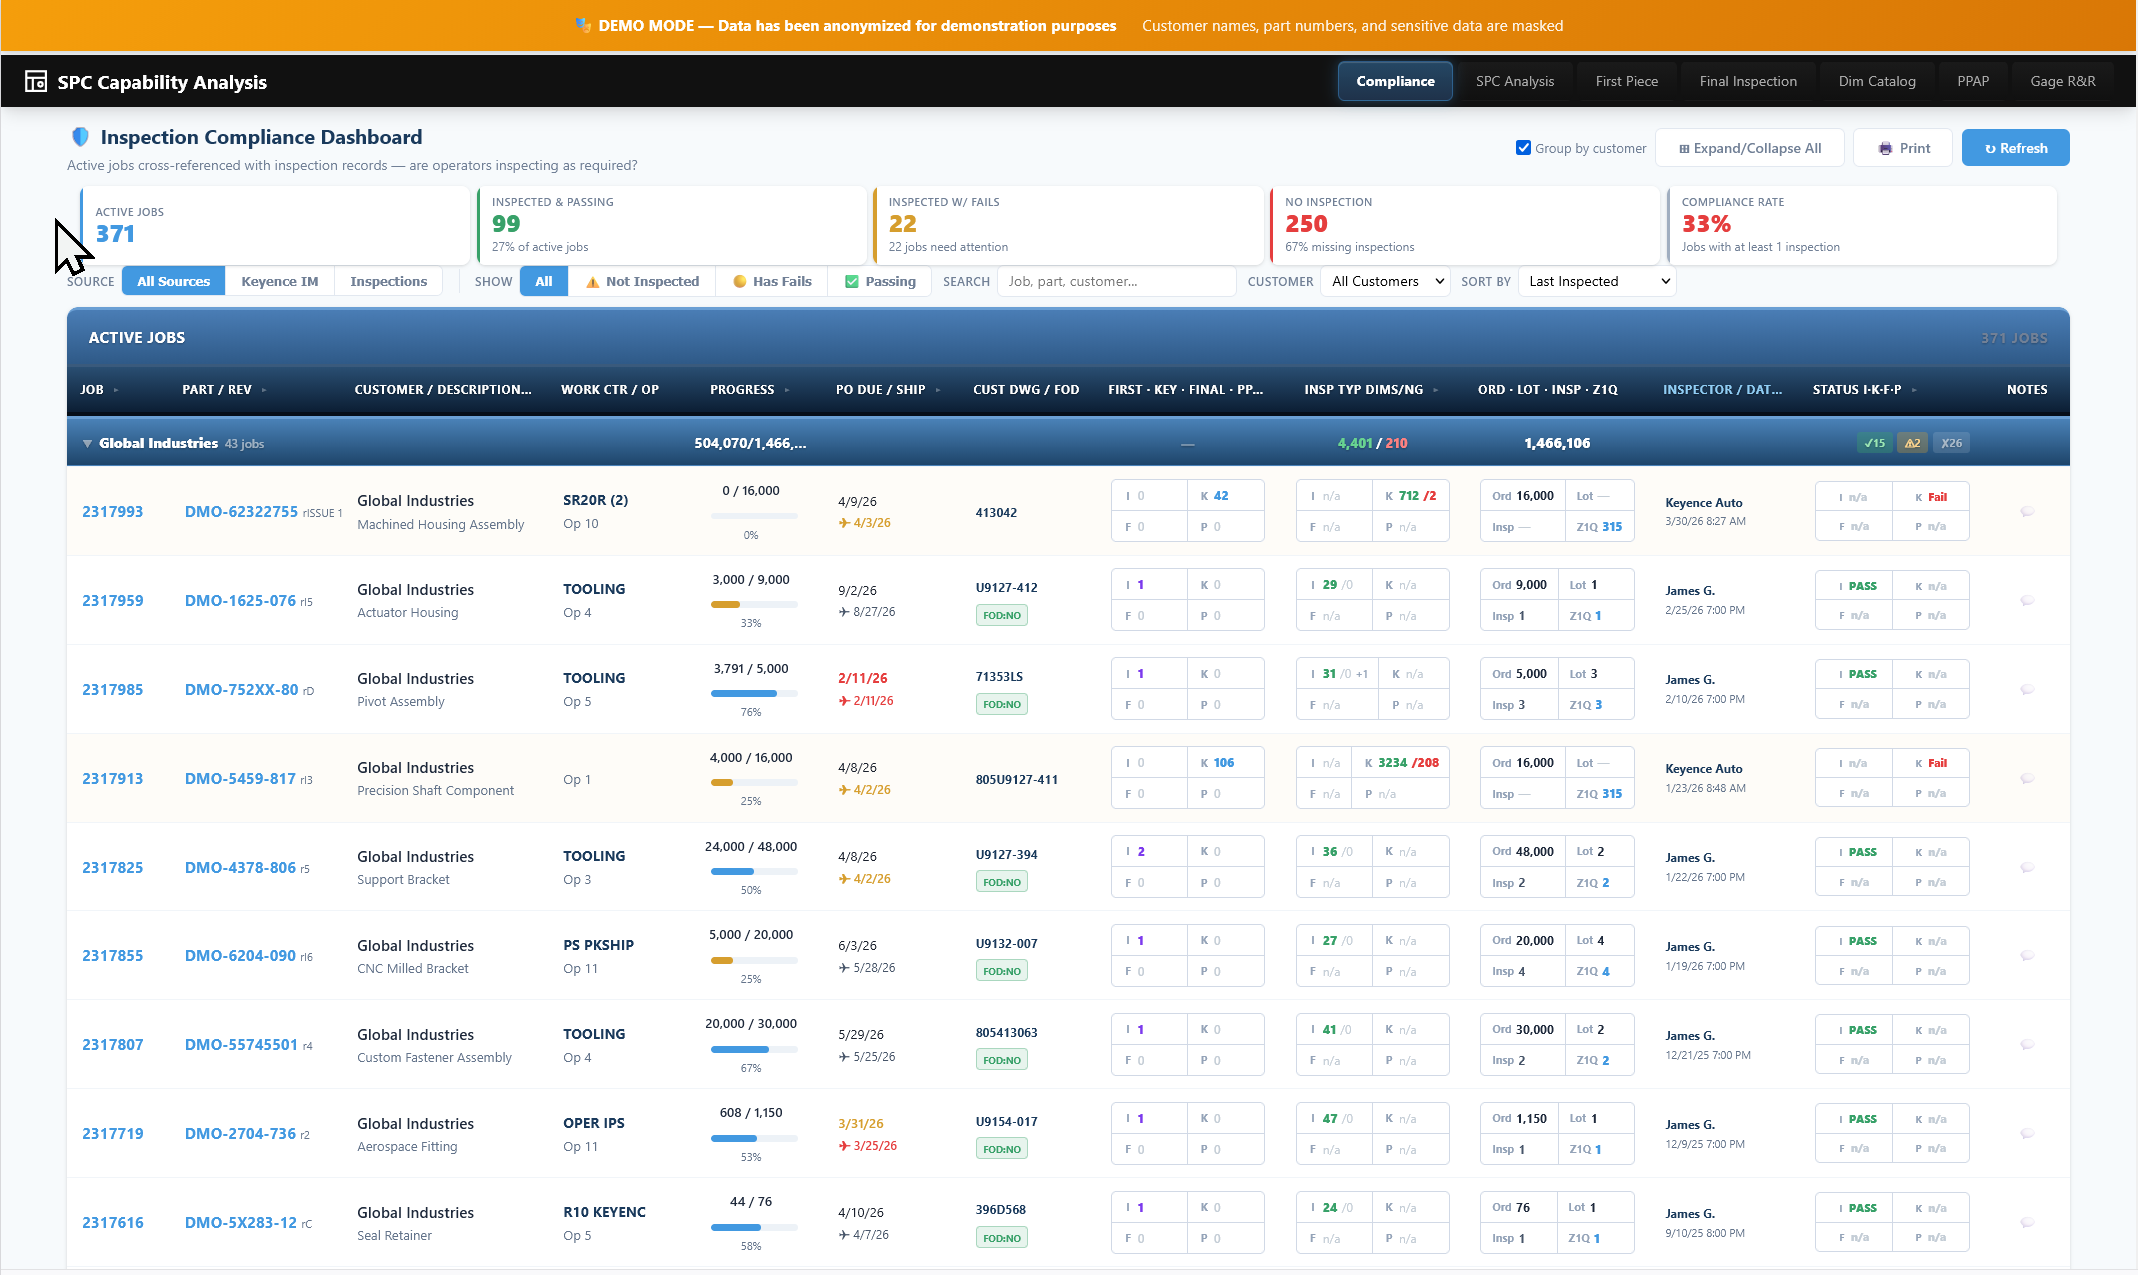Click the notes comment icon for job 2317913
The image size is (2138, 1275).
pyautogui.click(x=2027, y=779)
